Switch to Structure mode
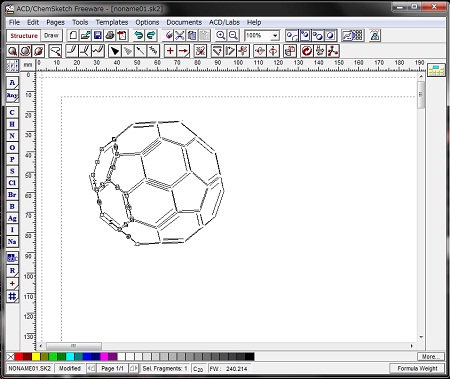 click(24, 35)
